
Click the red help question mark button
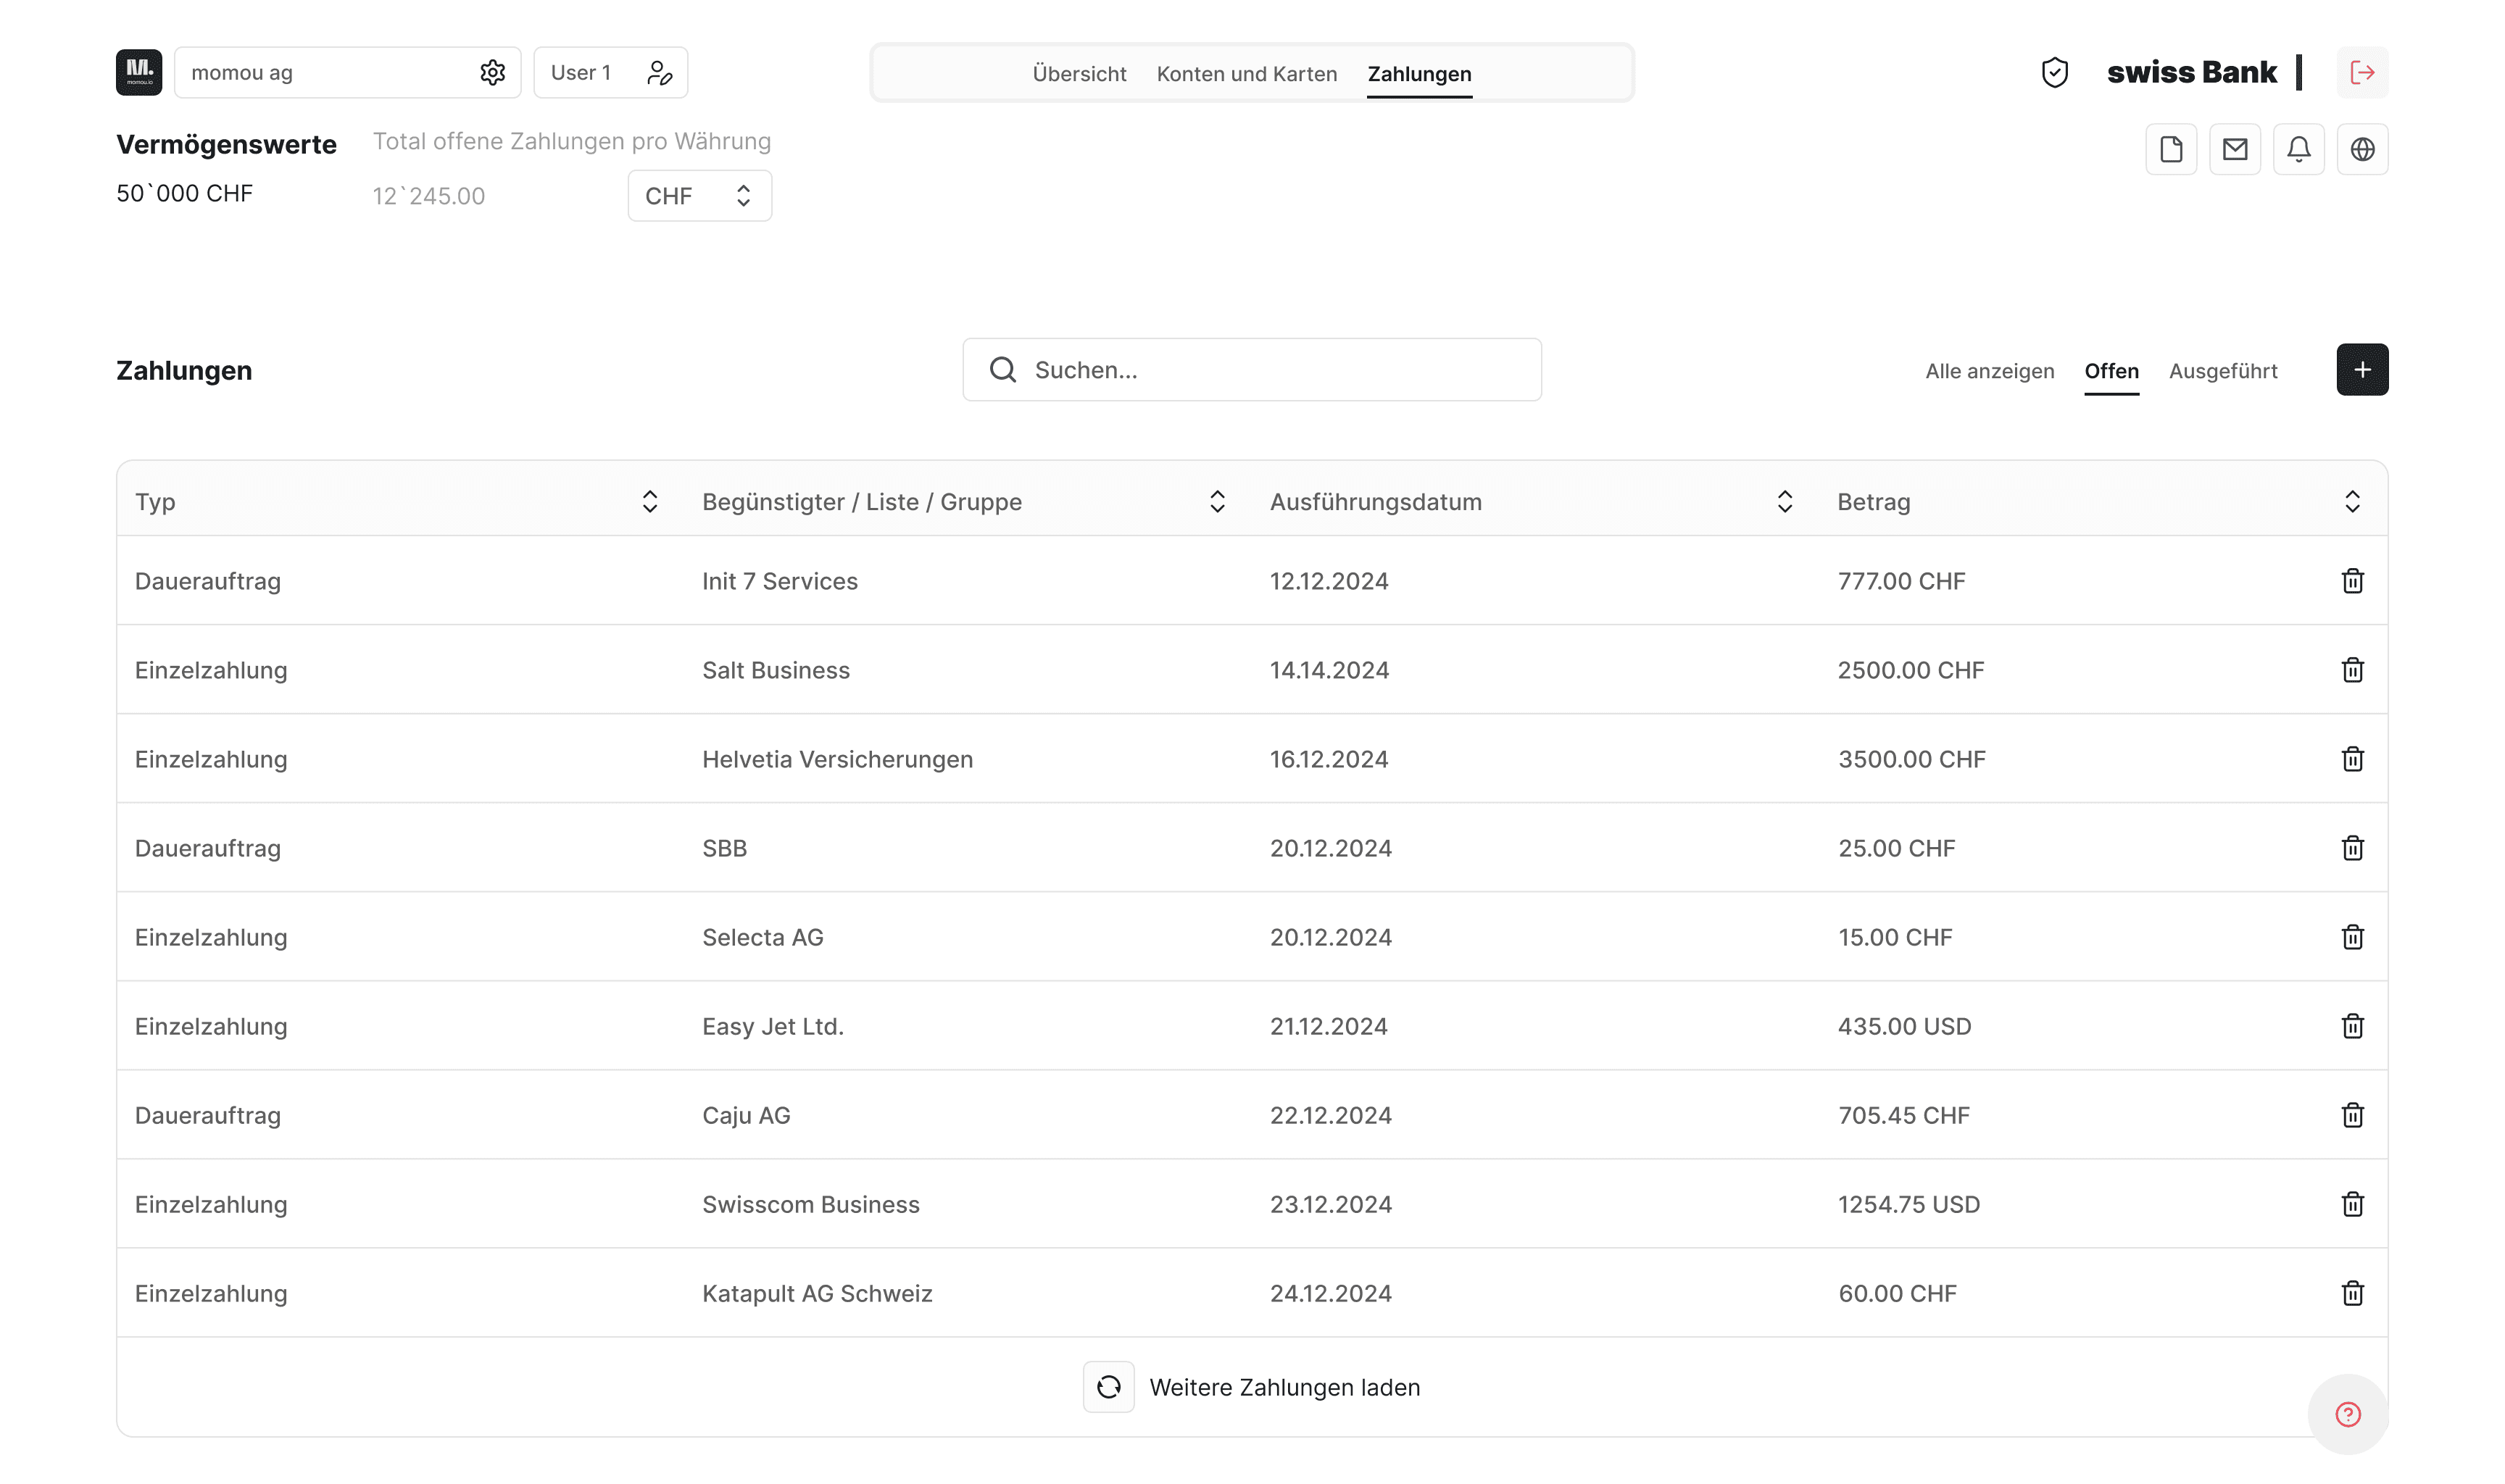pos(2347,1413)
